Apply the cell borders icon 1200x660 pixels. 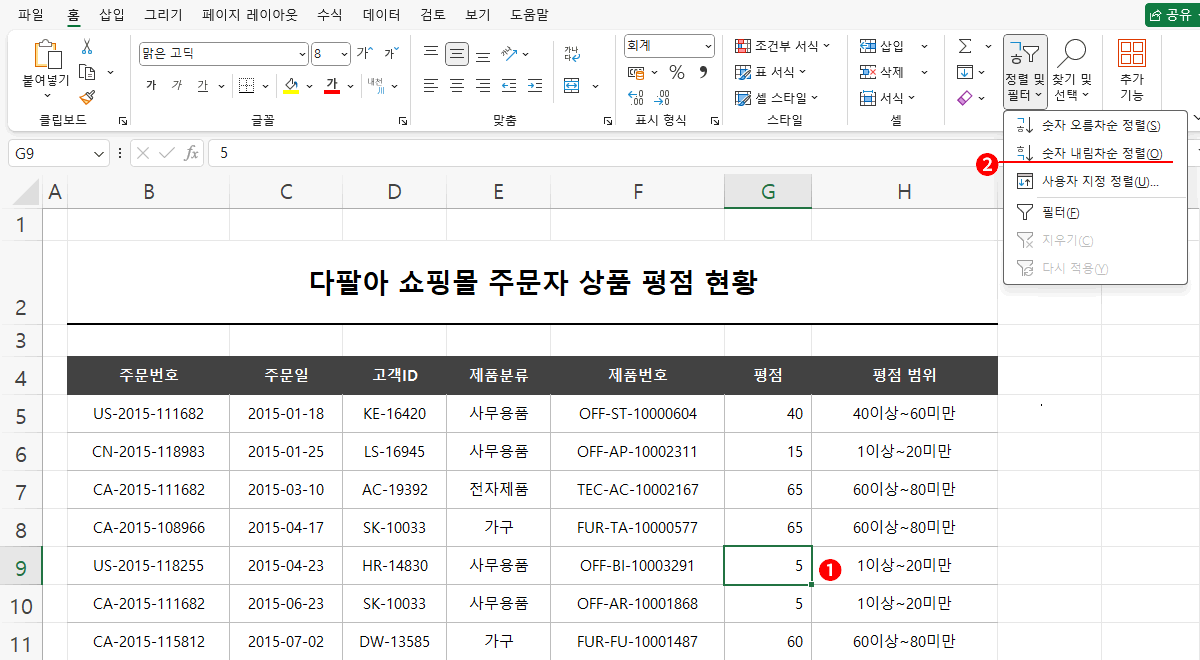tap(246, 86)
